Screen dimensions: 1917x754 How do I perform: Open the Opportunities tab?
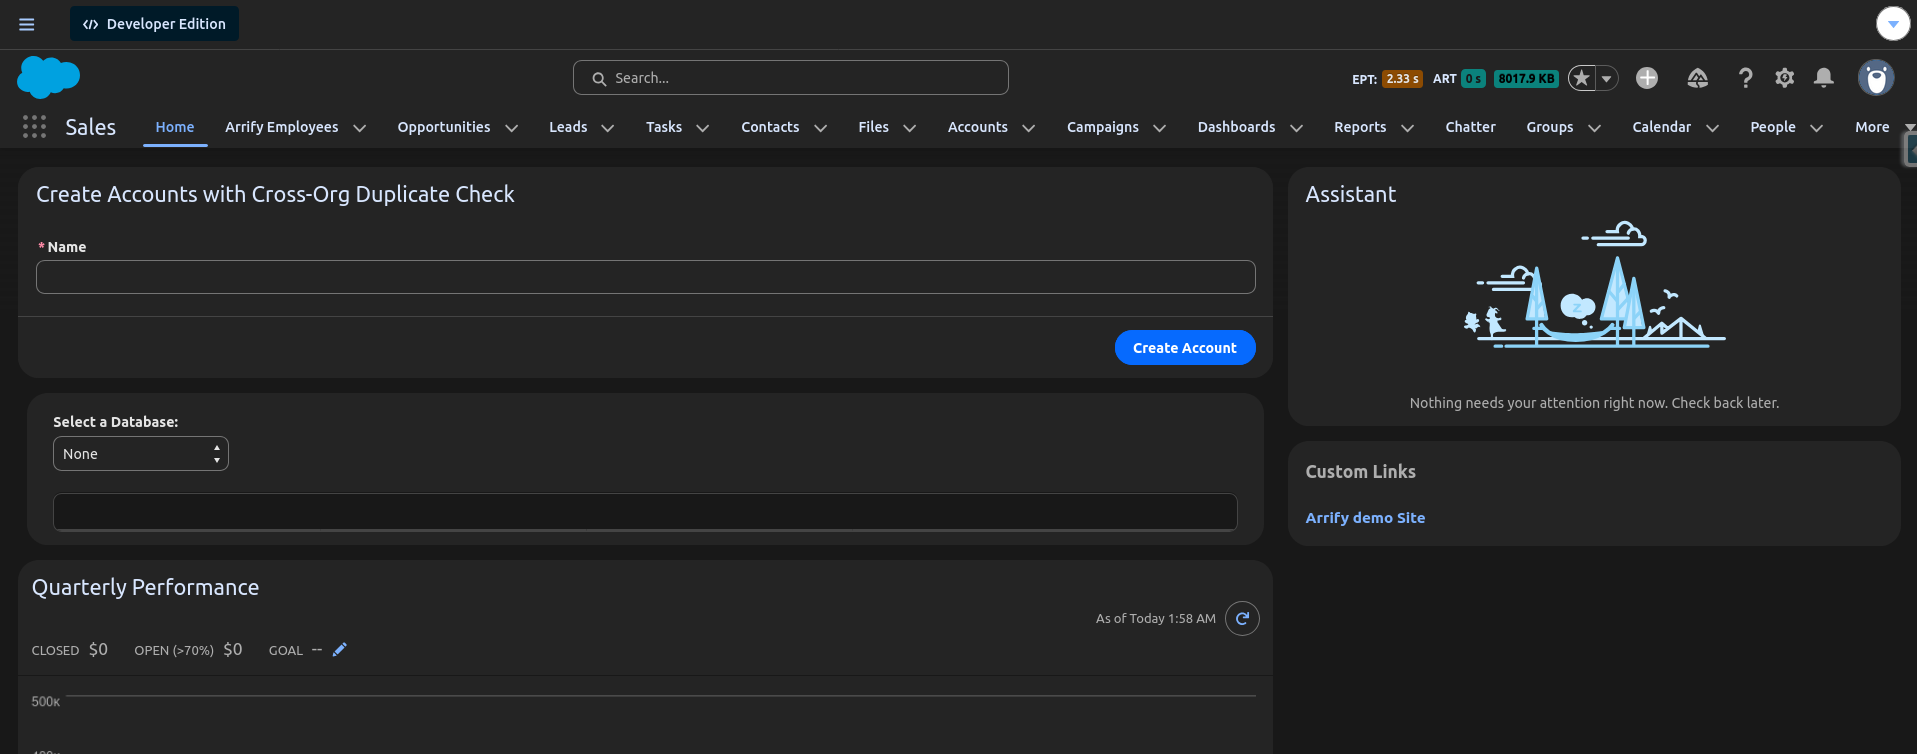[x=444, y=127]
